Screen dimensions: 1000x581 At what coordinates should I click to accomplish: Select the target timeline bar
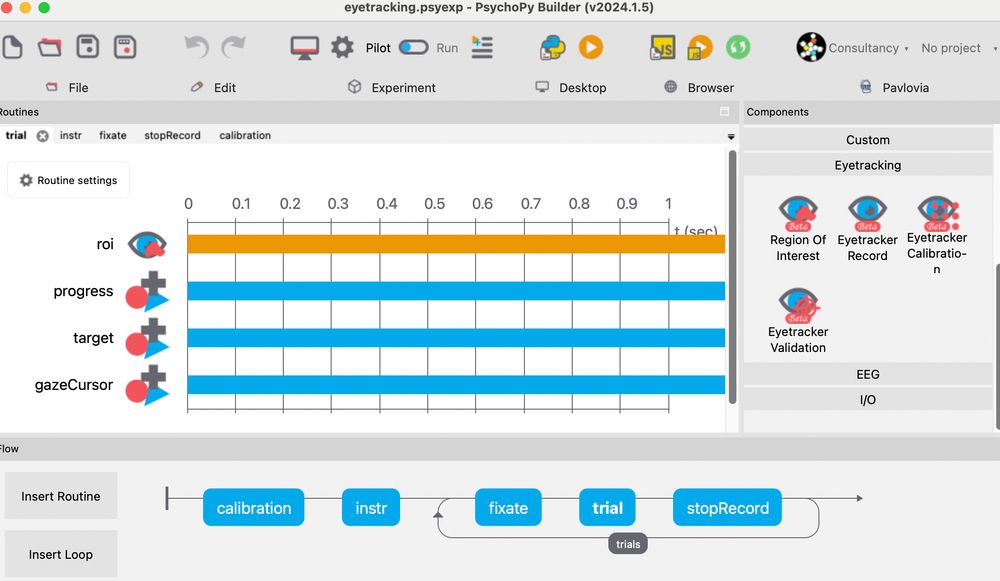tap(456, 338)
